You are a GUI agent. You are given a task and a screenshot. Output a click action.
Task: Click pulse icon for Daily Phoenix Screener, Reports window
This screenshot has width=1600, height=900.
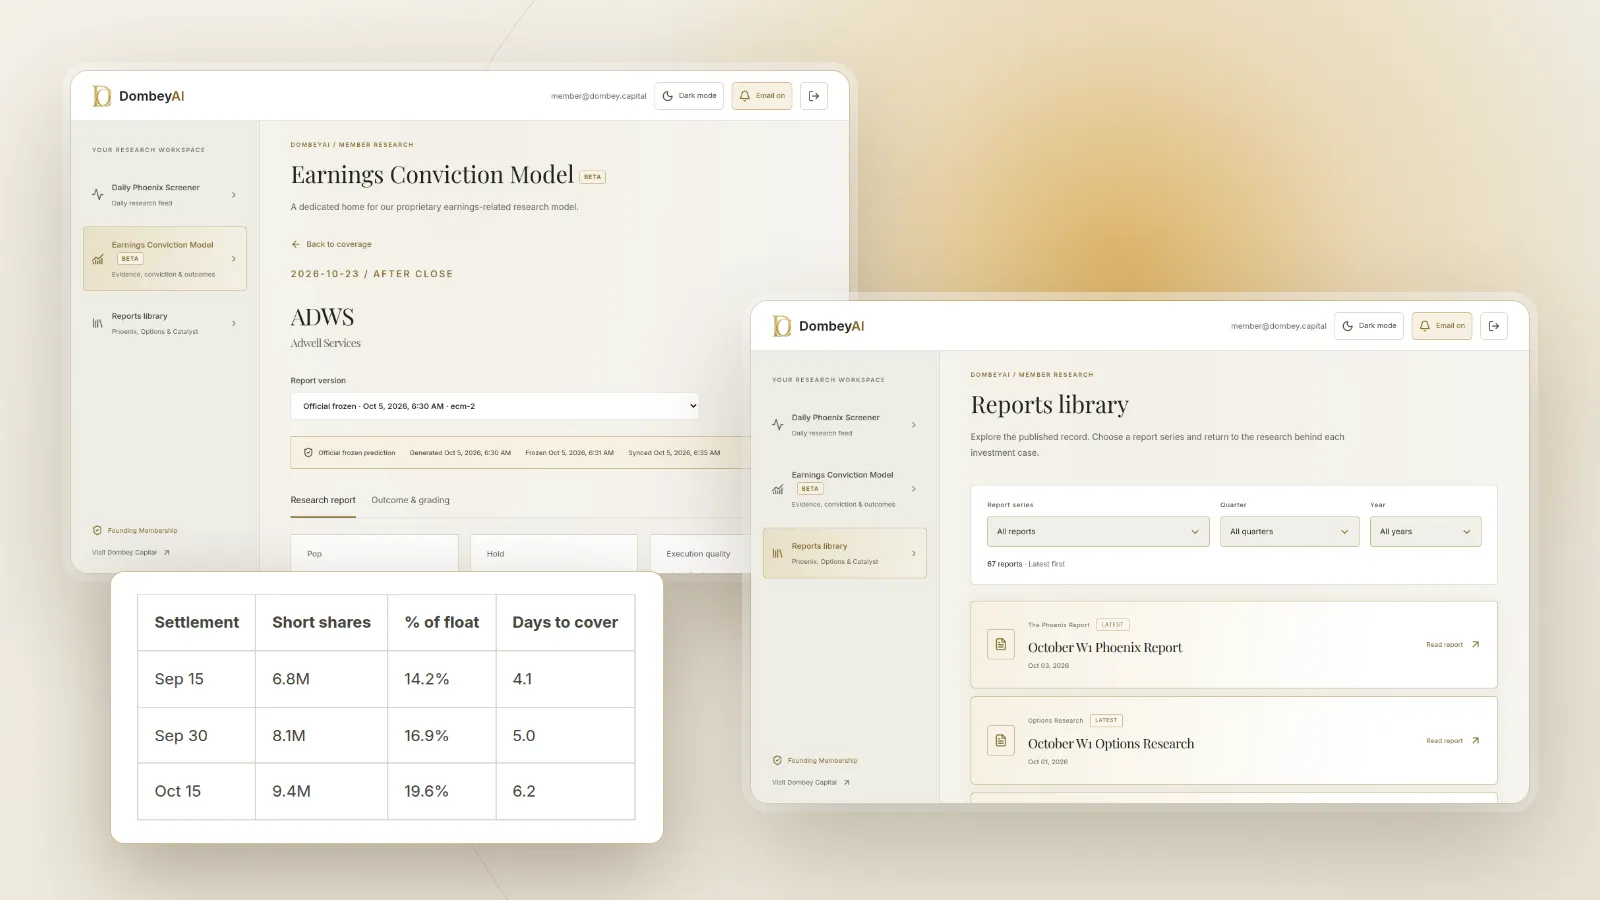coord(777,425)
